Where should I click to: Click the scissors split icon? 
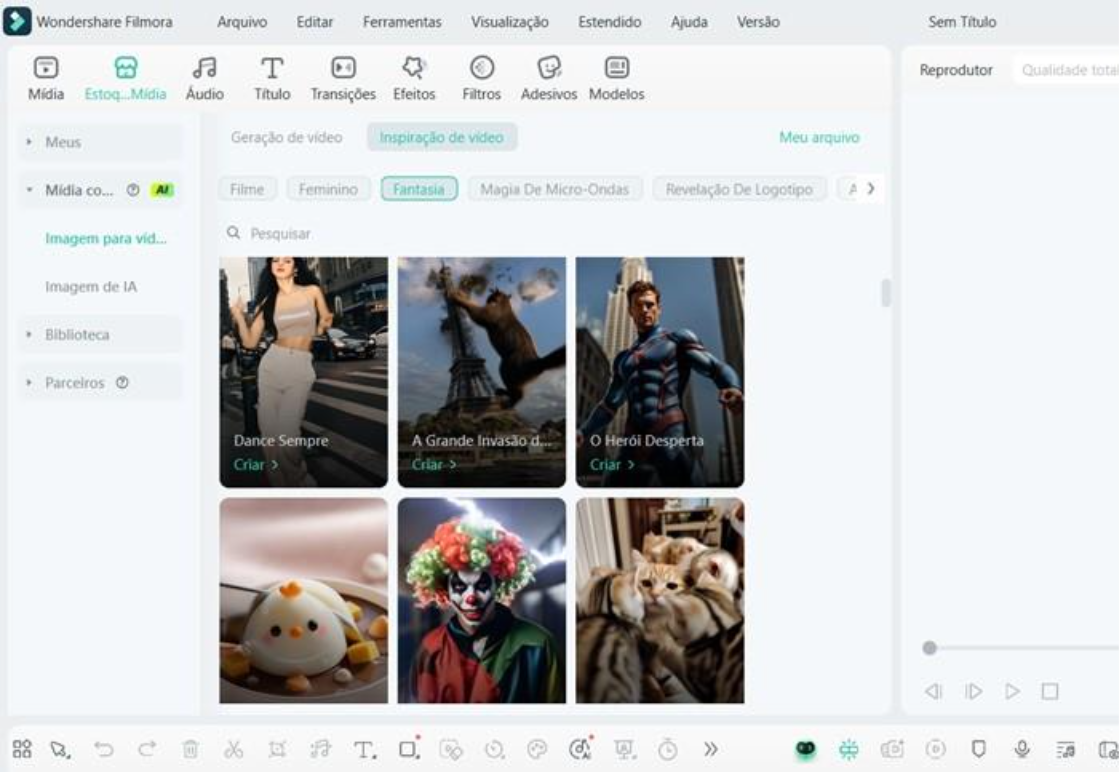(x=234, y=749)
